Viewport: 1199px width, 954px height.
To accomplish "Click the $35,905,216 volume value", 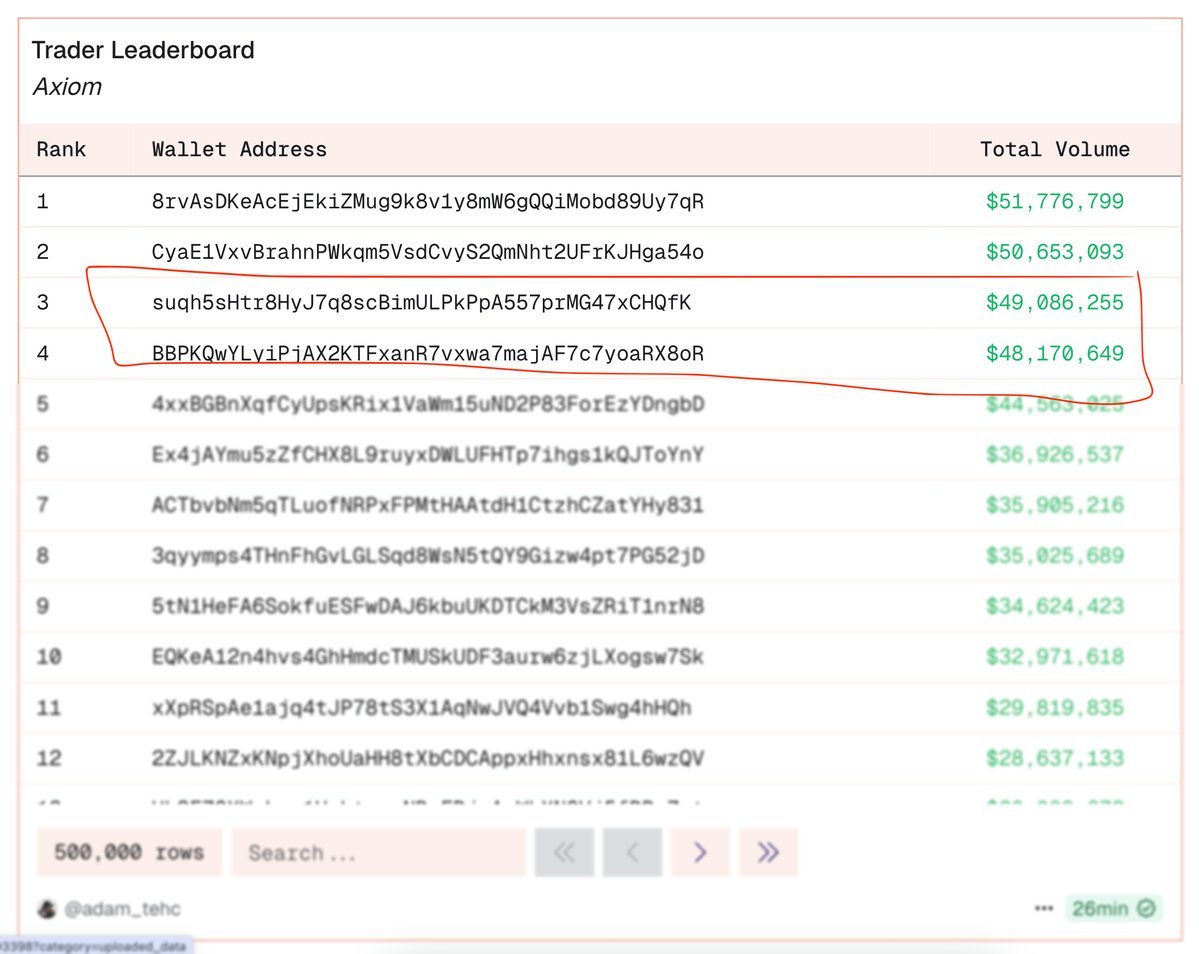I will point(1054,505).
